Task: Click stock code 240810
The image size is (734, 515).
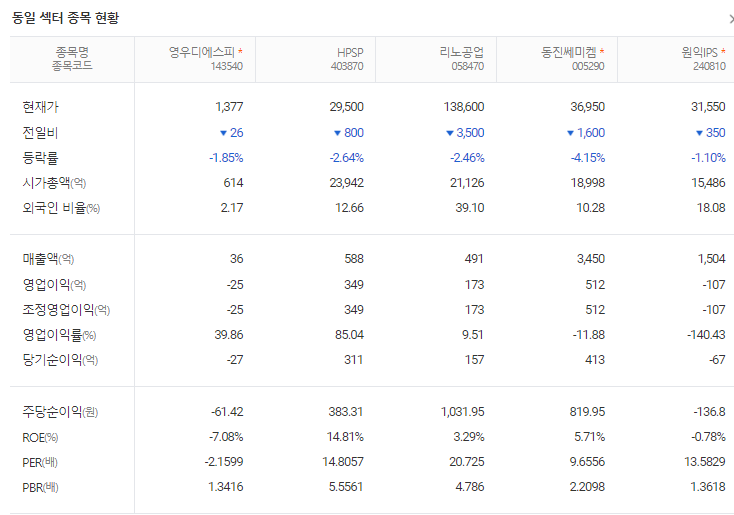Action: [x=709, y=66]
